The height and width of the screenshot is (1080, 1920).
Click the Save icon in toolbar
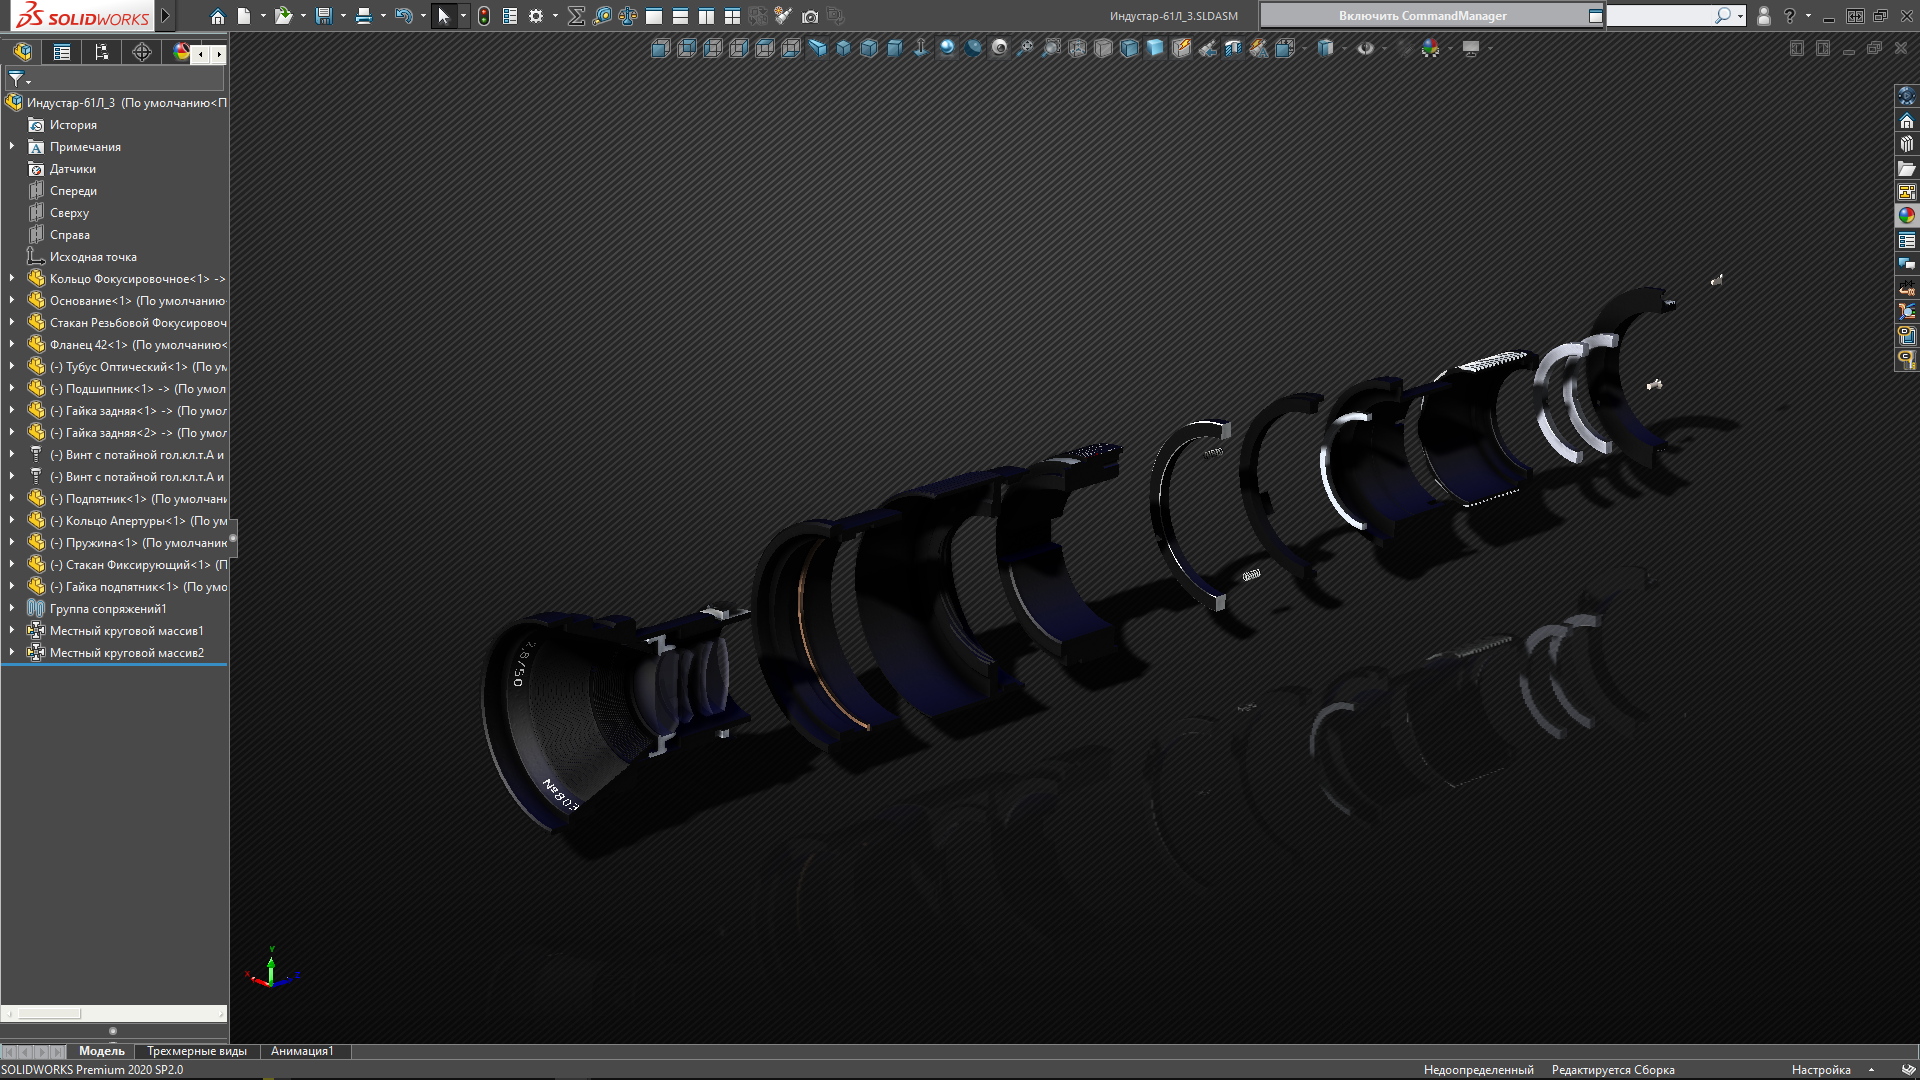(323, 16)
